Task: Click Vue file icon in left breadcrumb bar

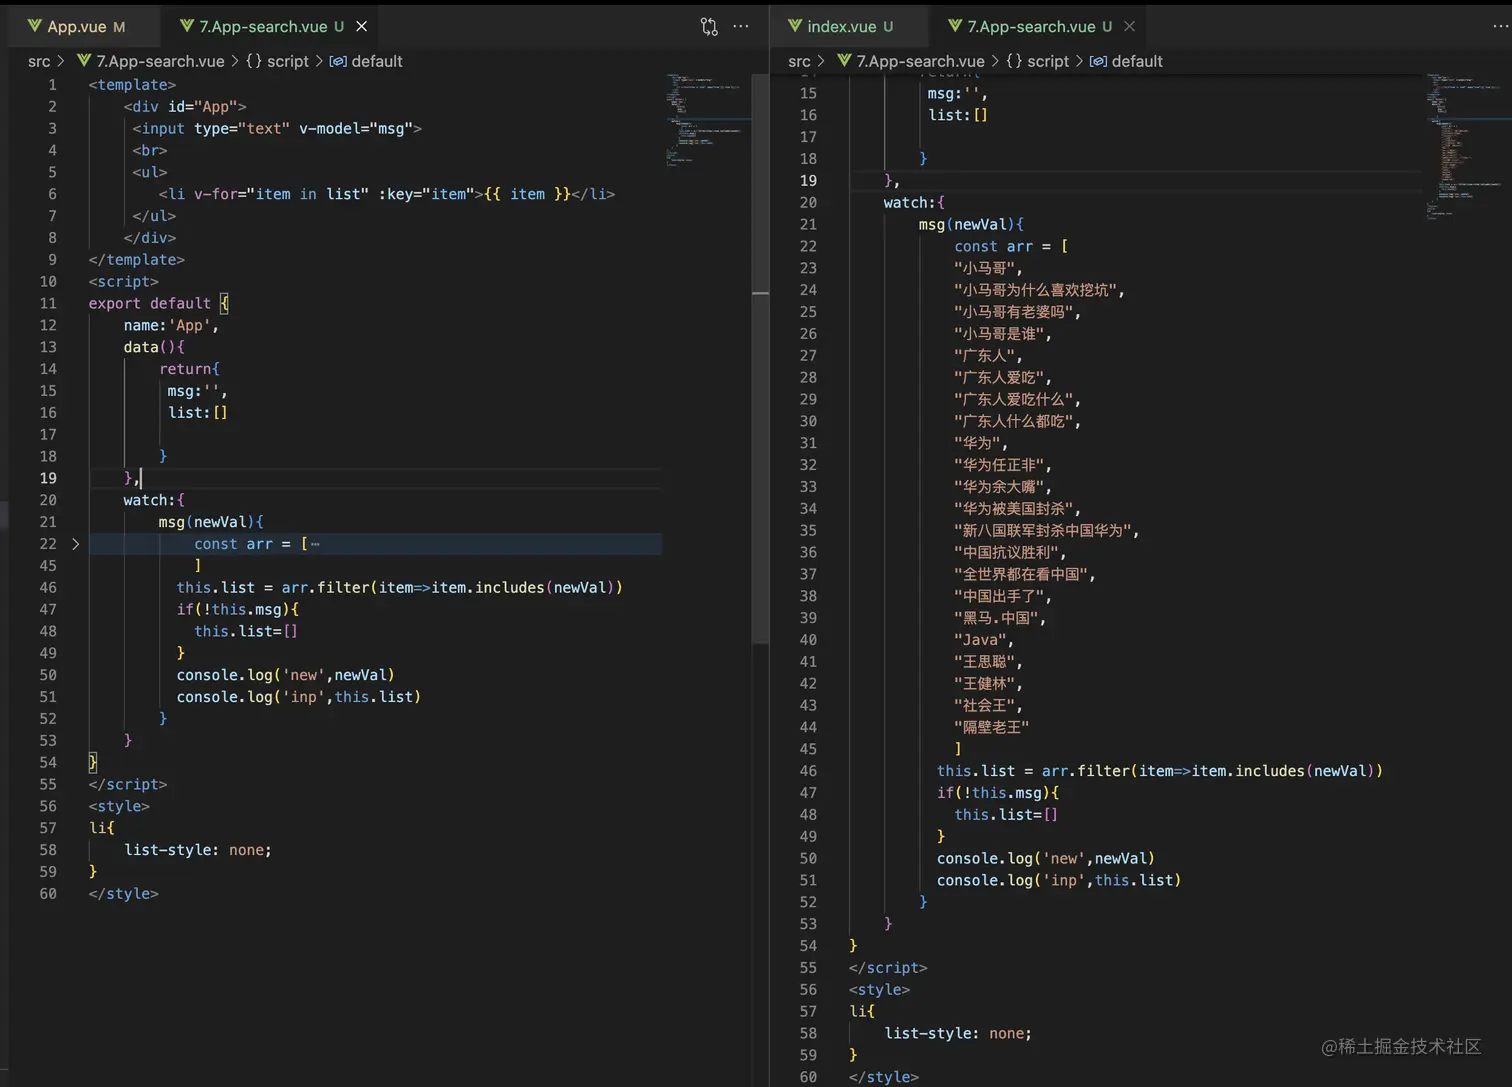Action: (84, 61)
